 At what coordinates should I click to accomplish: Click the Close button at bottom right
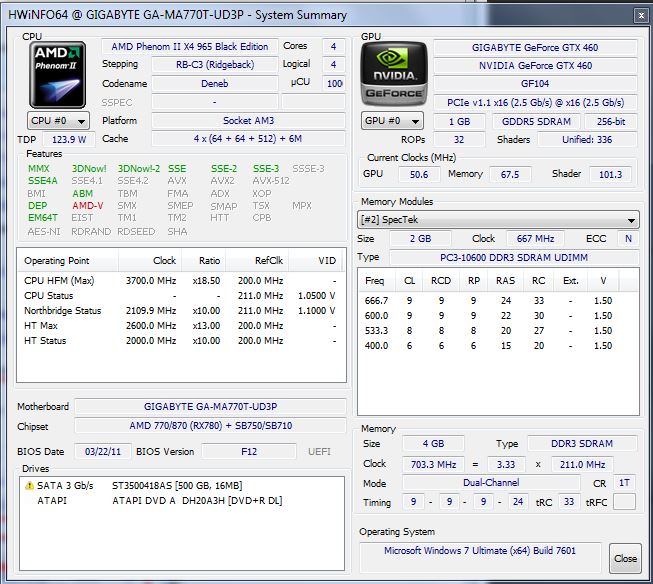tap(625, 558)
